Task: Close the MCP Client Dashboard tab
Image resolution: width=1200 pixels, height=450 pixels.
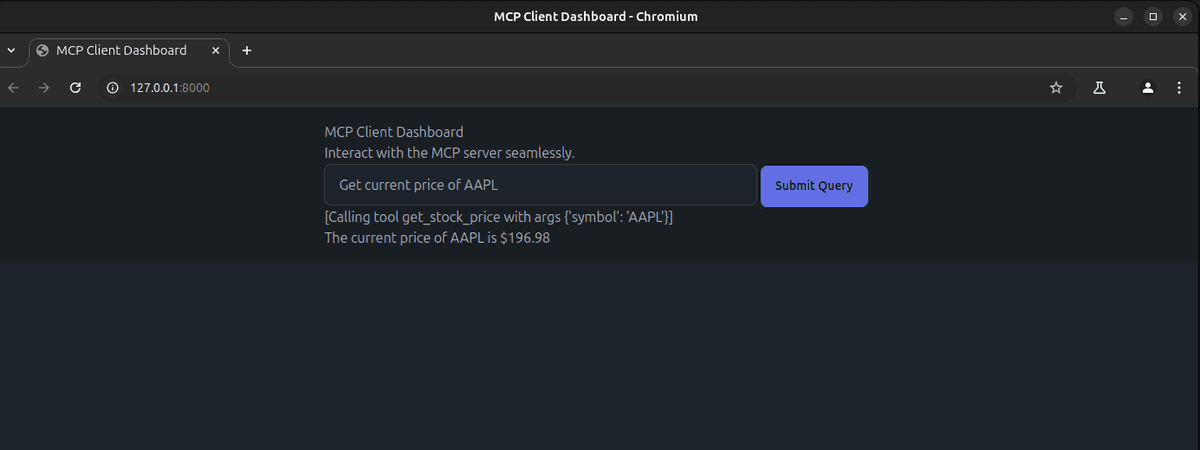Action: click(x=214, y=50)
